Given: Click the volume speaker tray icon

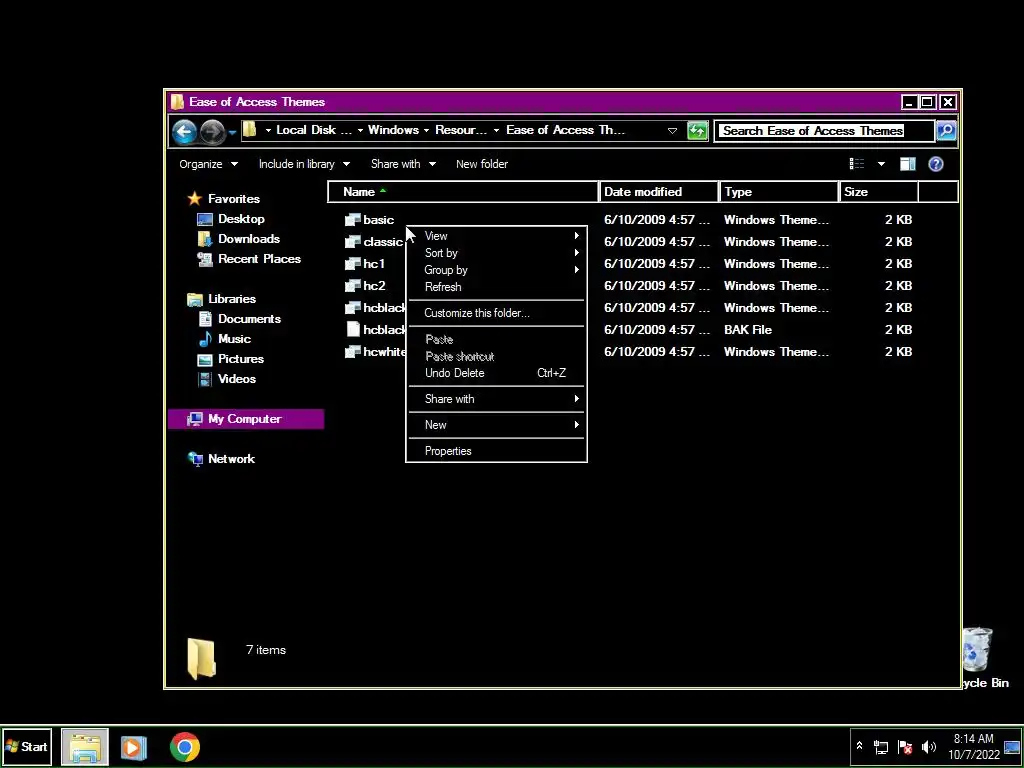Looking at the screenshot, I should pos(928,747).
